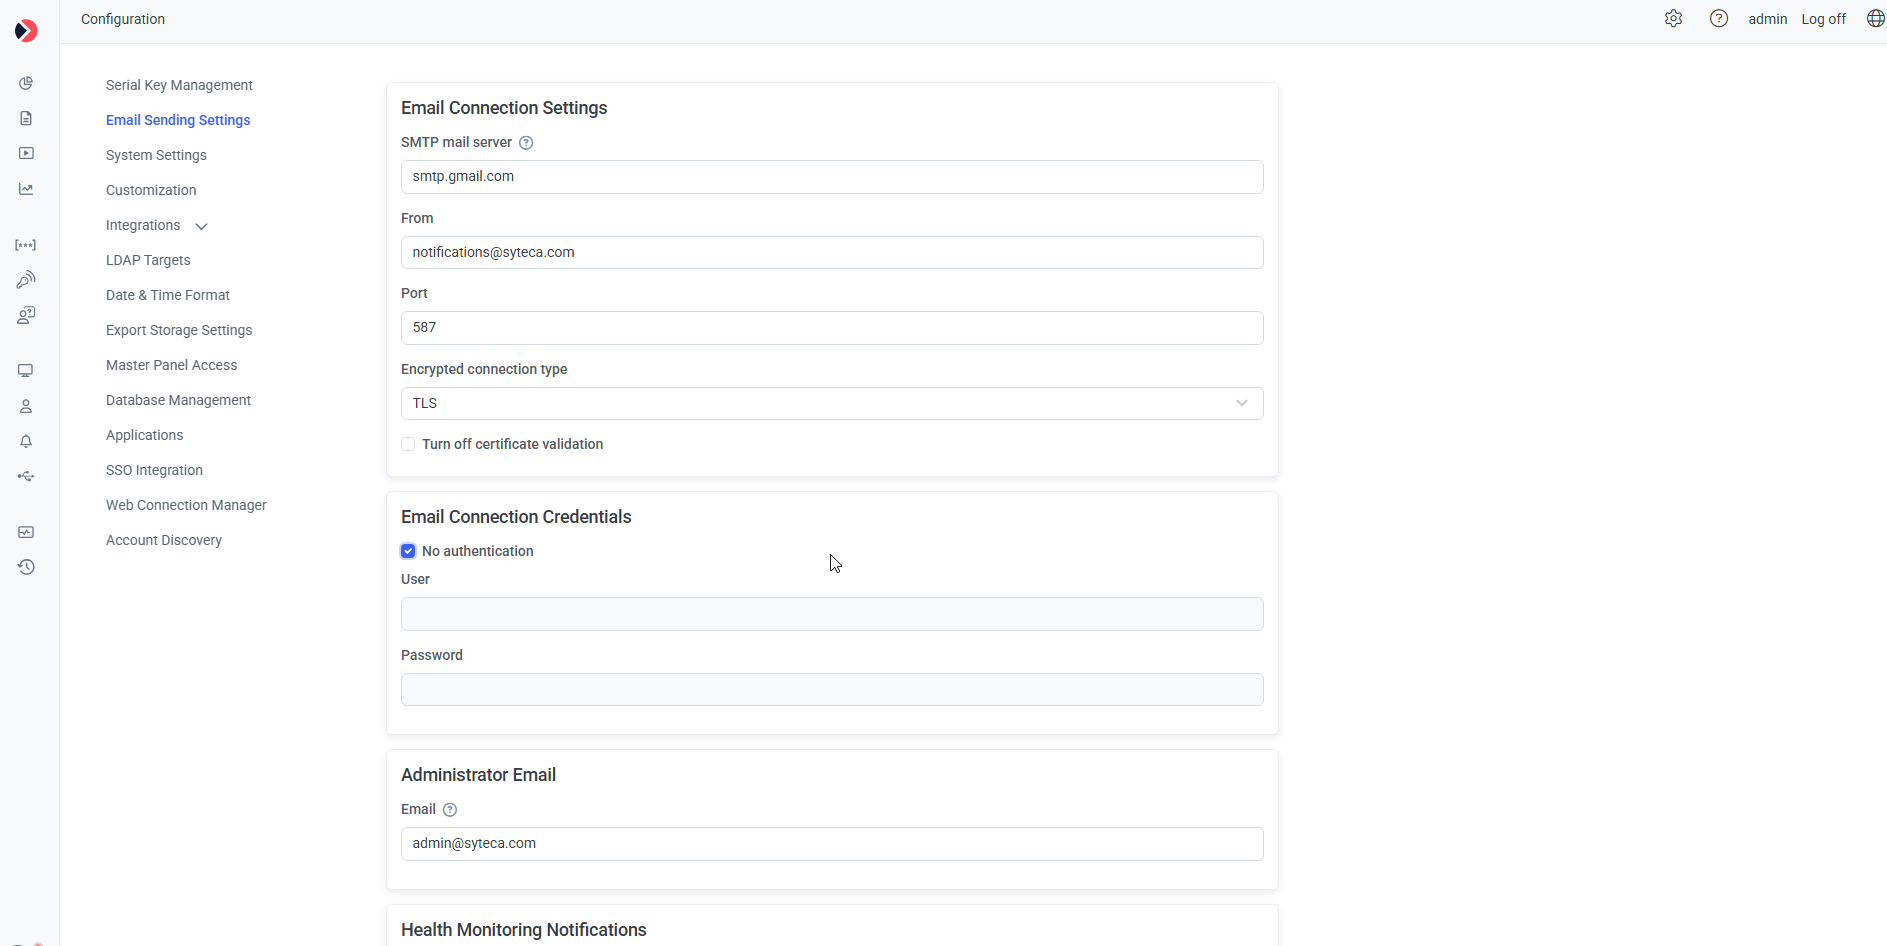
Task: Select Email Sending Settings menu item
Action: (x=178, y=120)
